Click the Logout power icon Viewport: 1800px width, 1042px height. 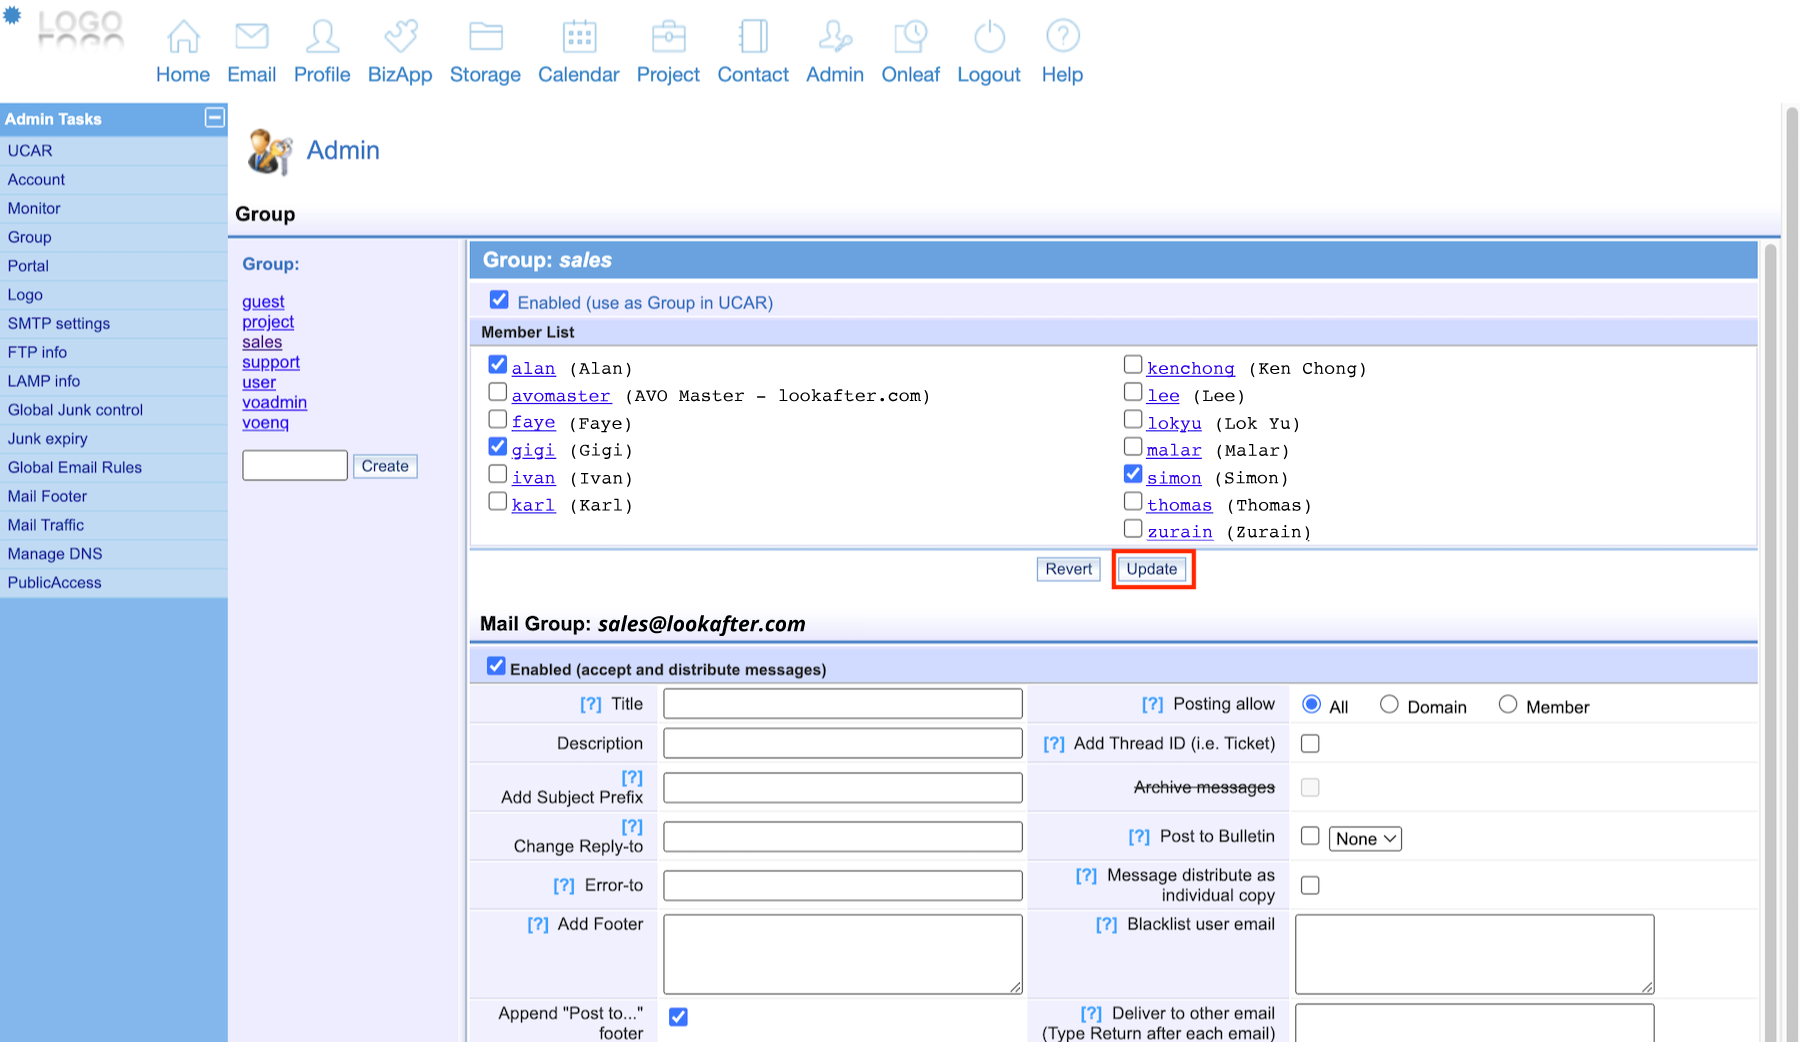[x=989, y=37]
